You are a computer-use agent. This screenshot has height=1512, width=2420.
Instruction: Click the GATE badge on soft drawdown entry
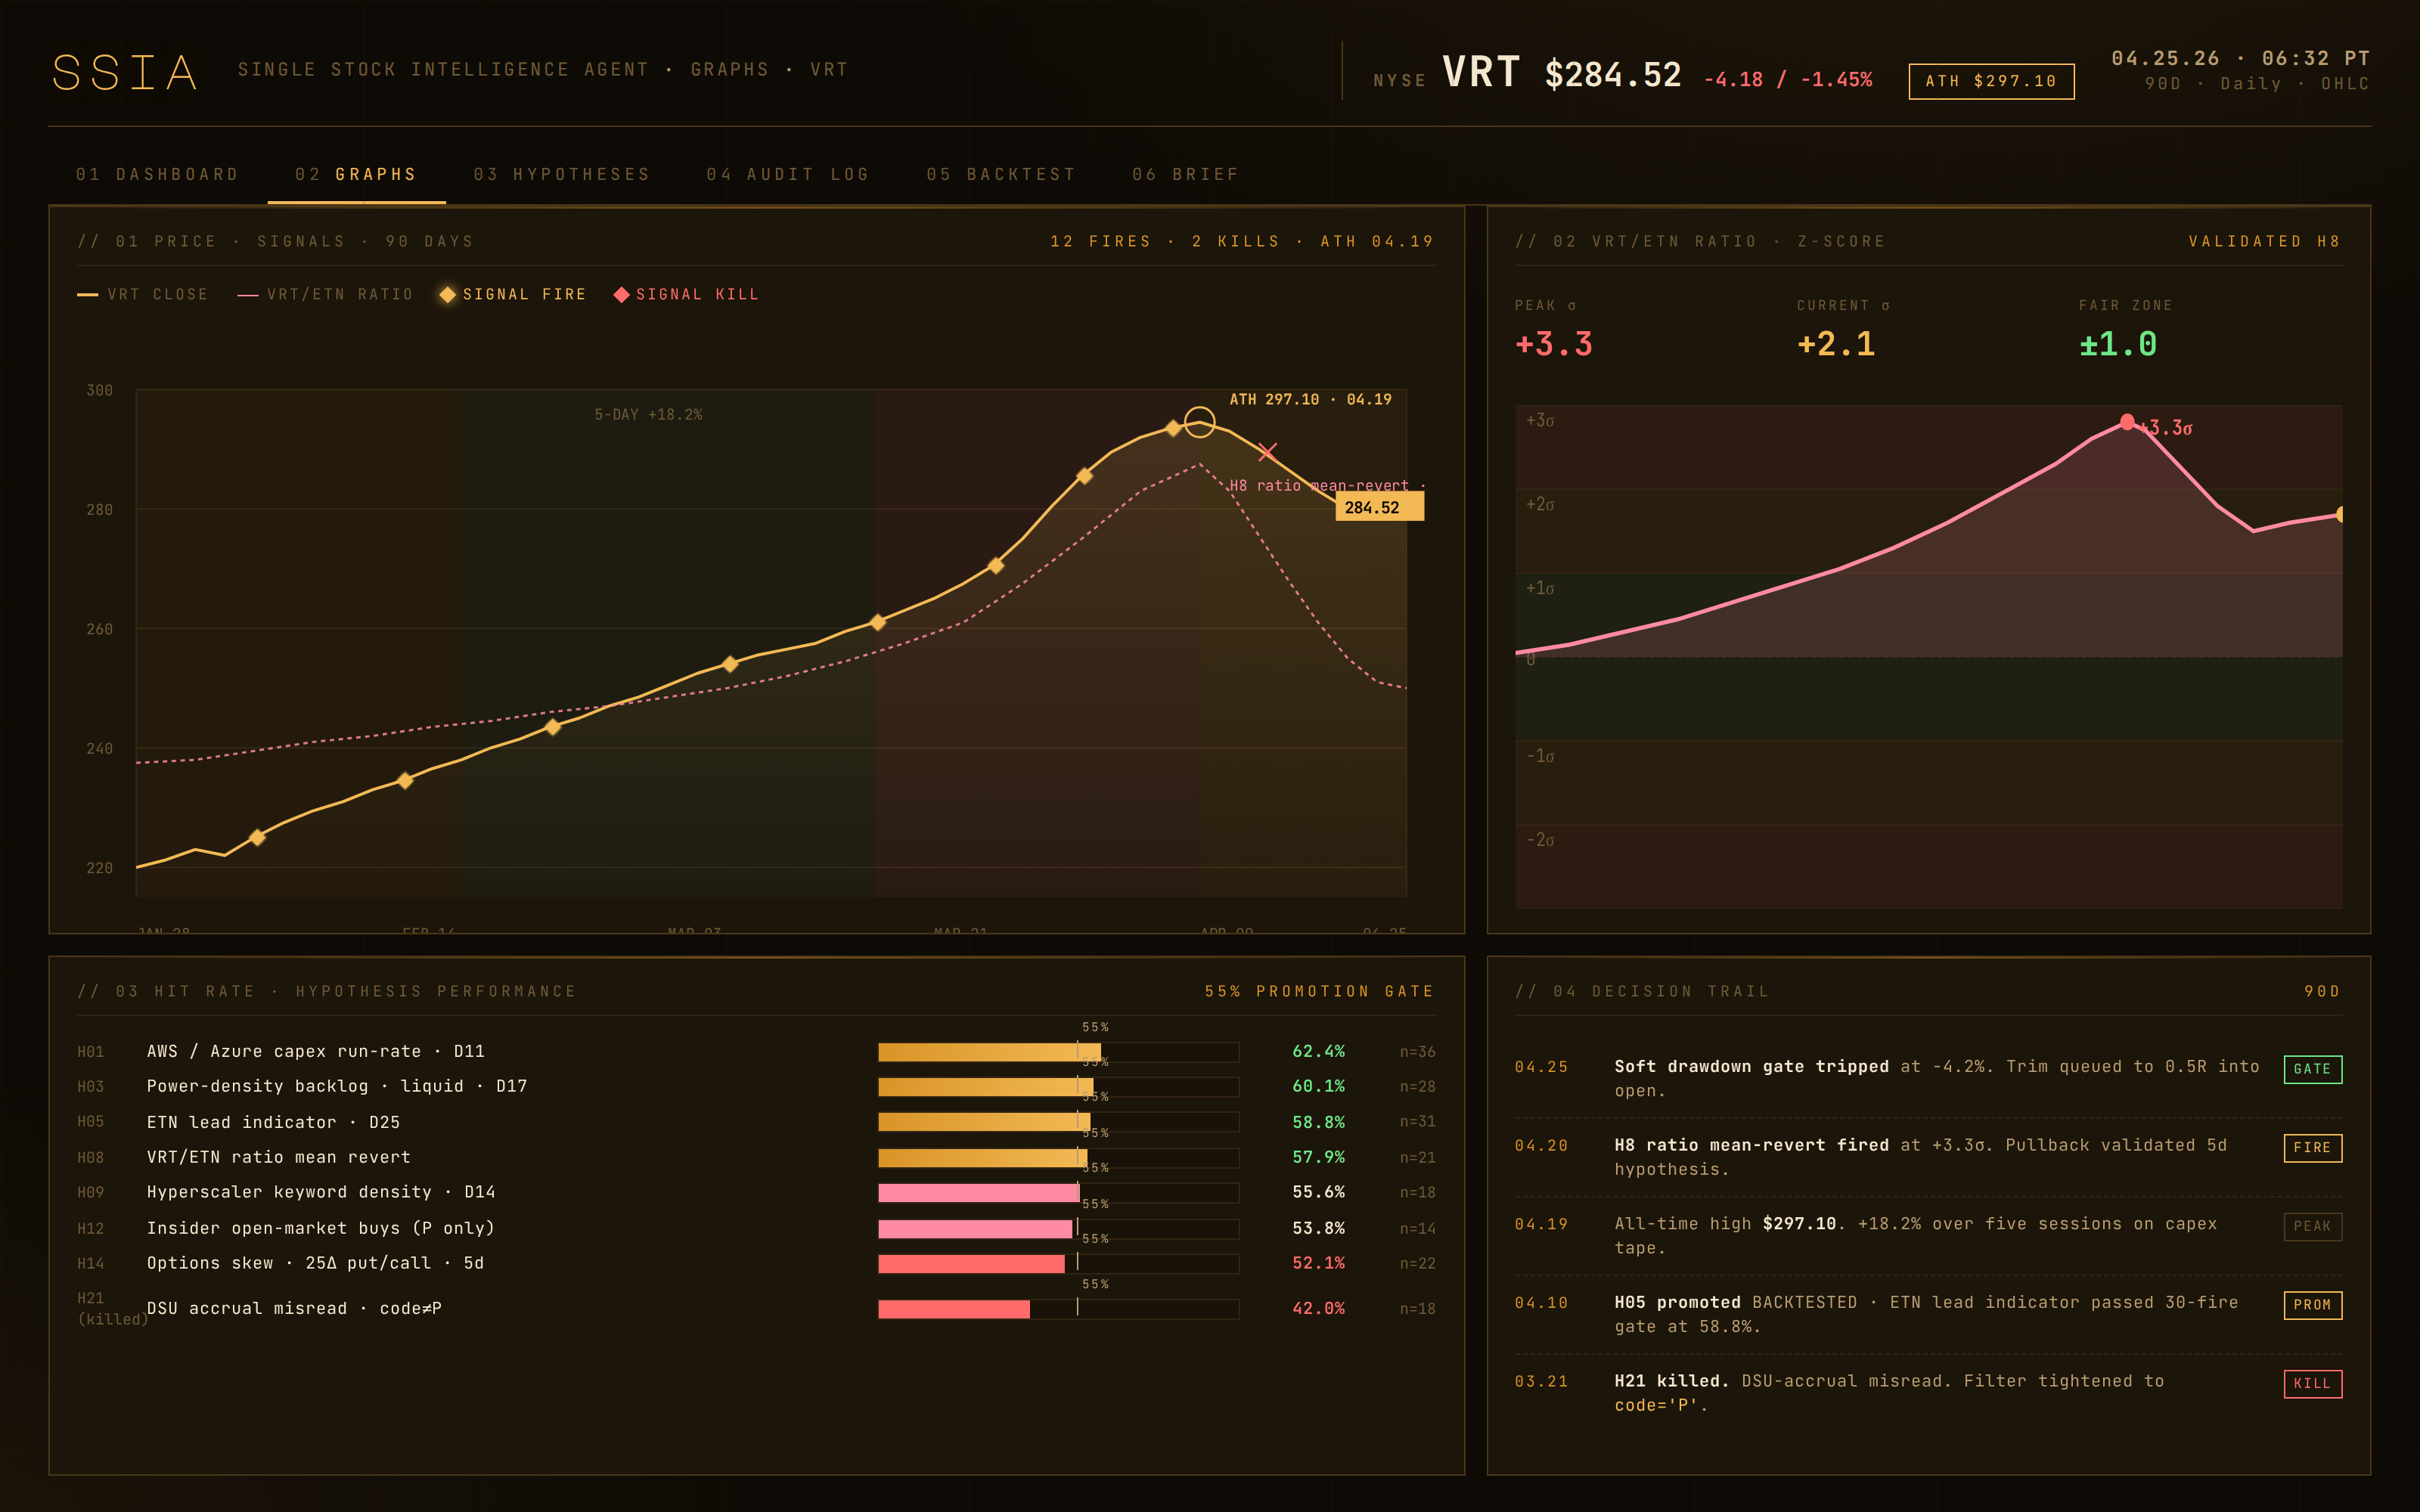[2312, 1068]
